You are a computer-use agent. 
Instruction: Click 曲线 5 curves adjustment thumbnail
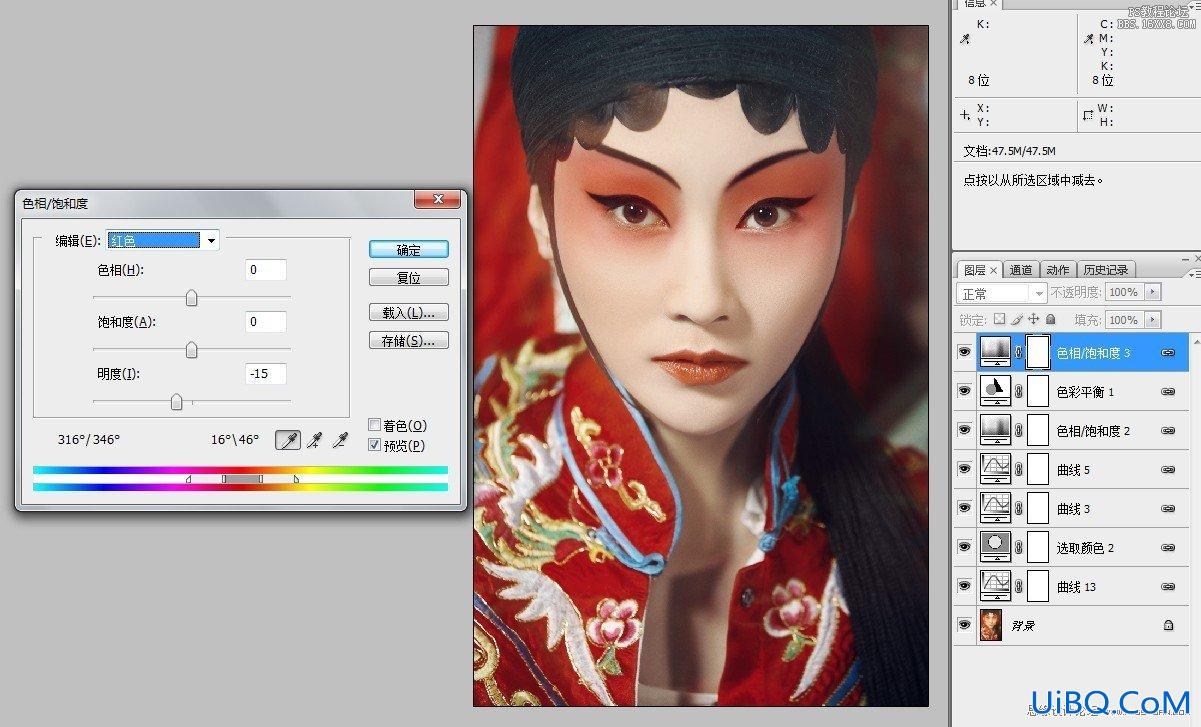[994, 469]
